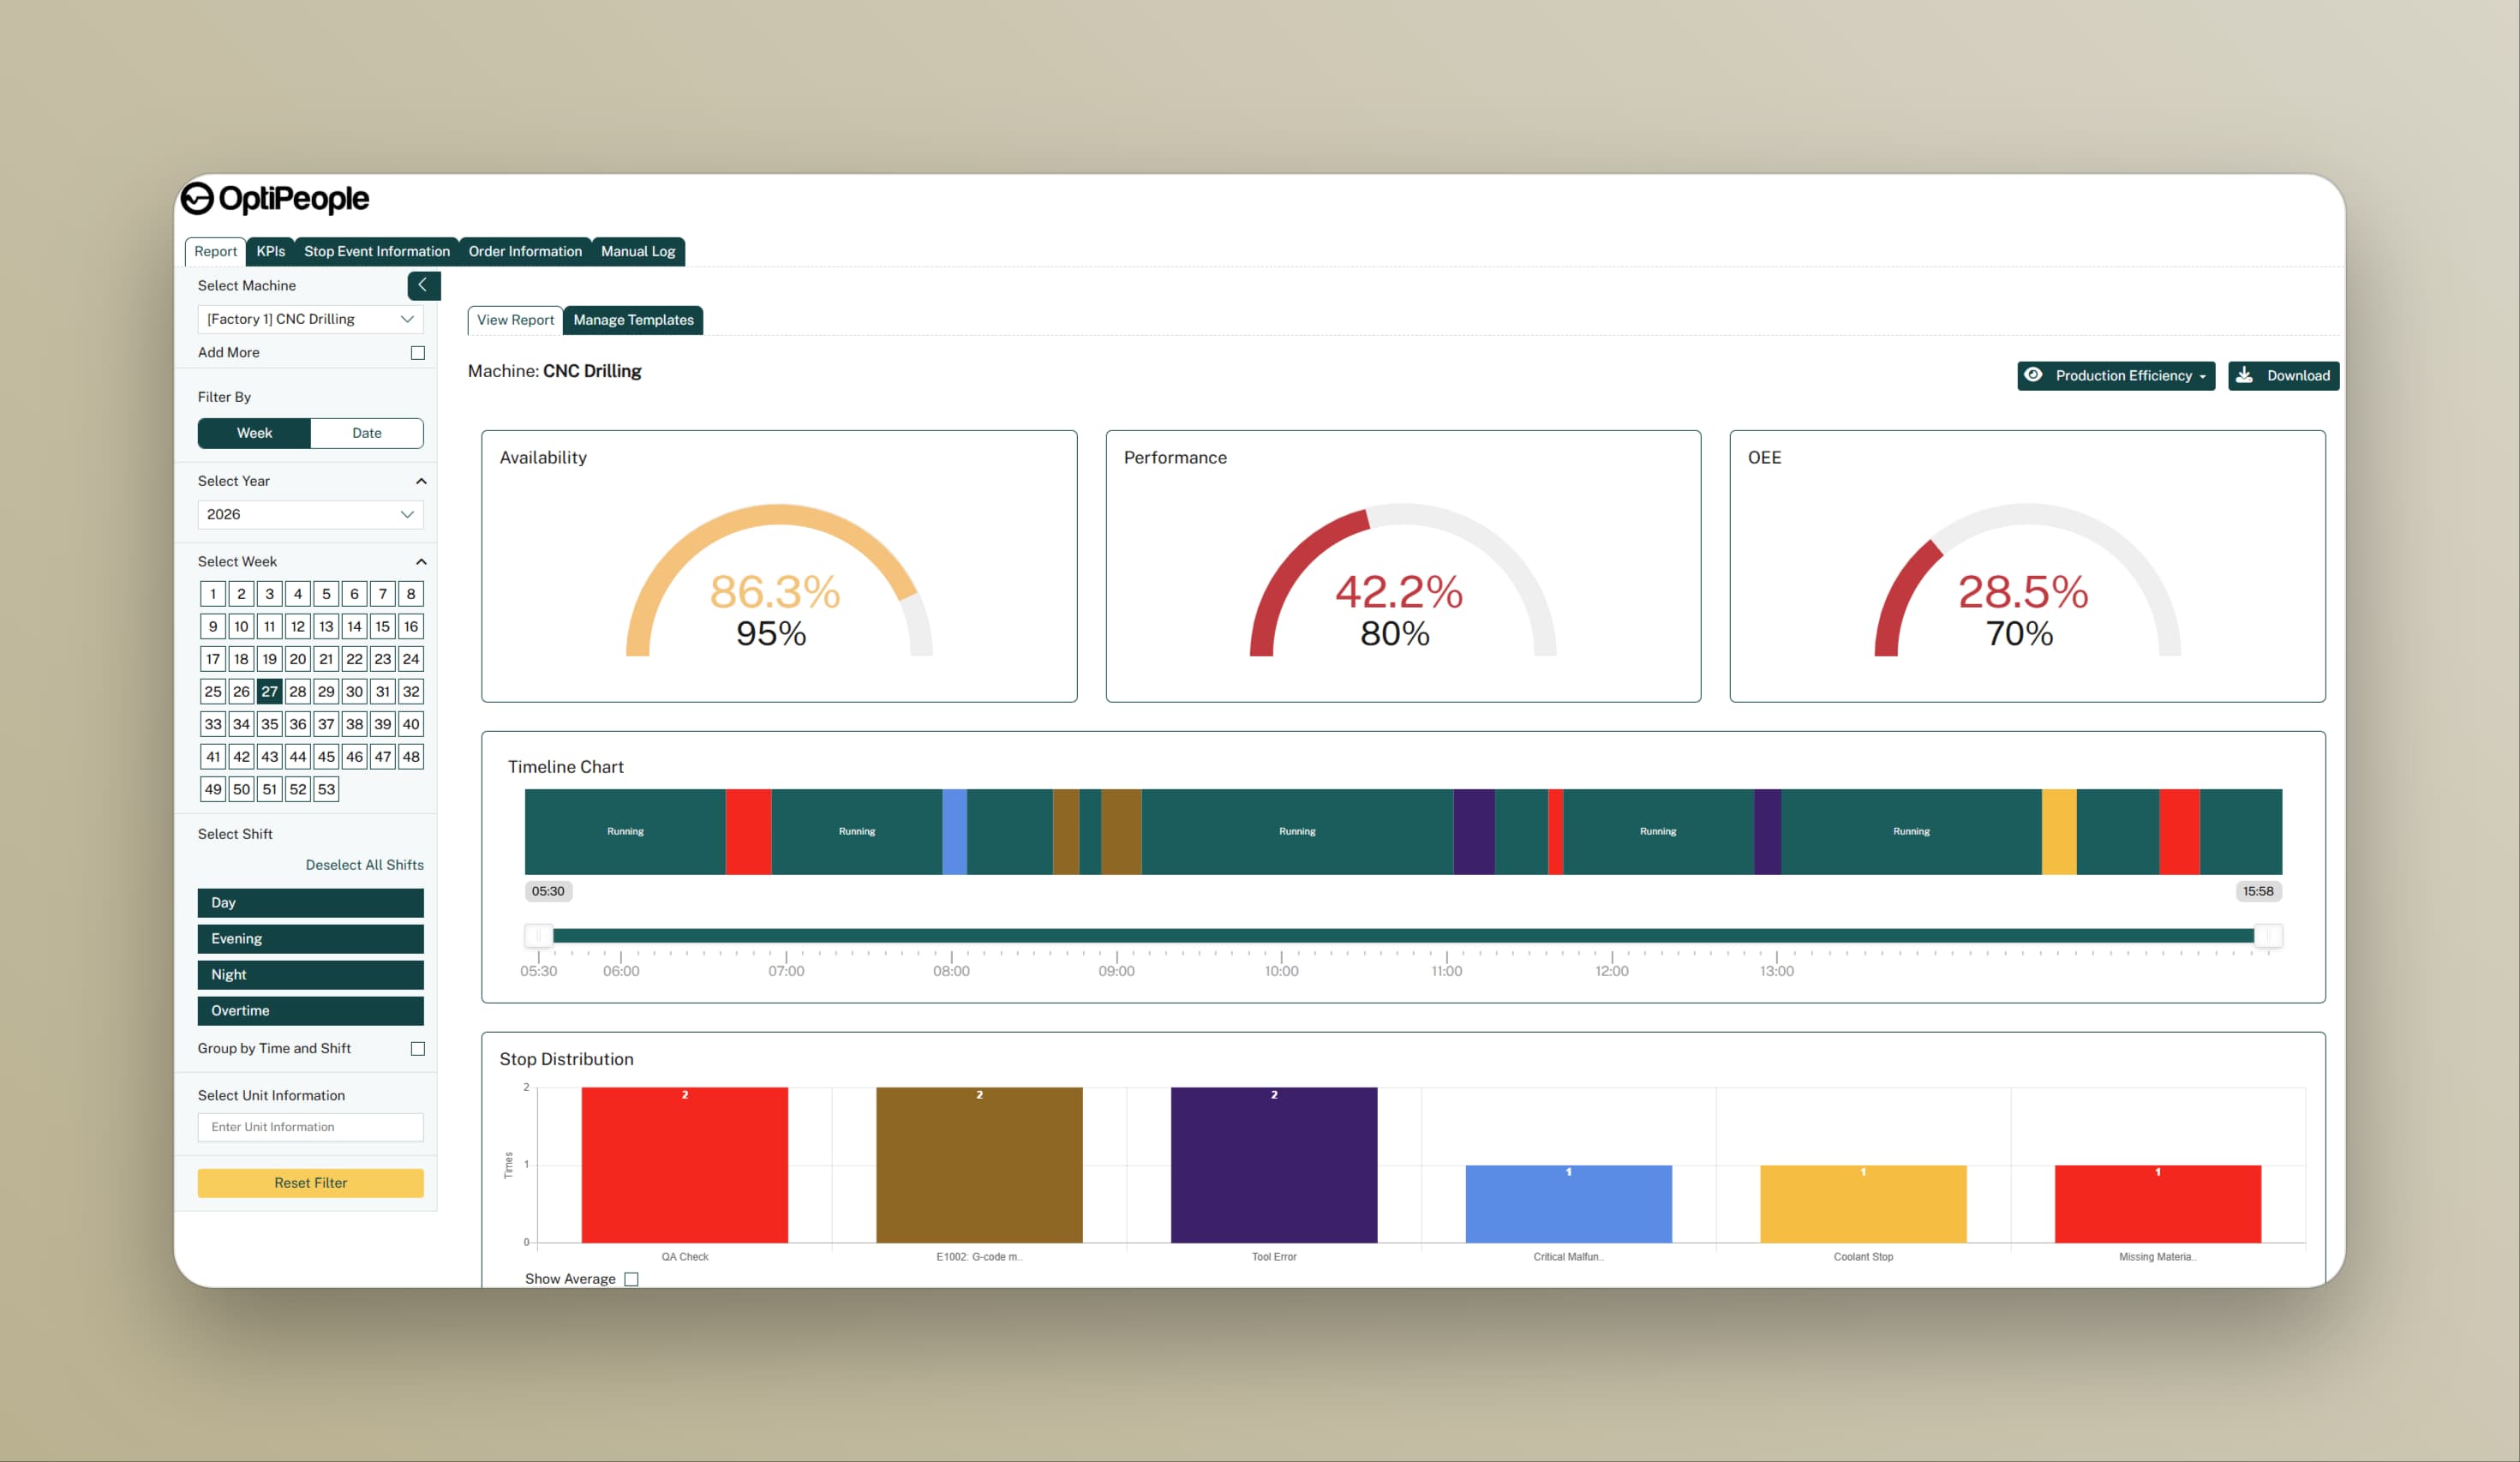This screenshot has height=1462, width=2520.
Task: Click the Tool Error bar
Action: (x=1274, y=1165)
